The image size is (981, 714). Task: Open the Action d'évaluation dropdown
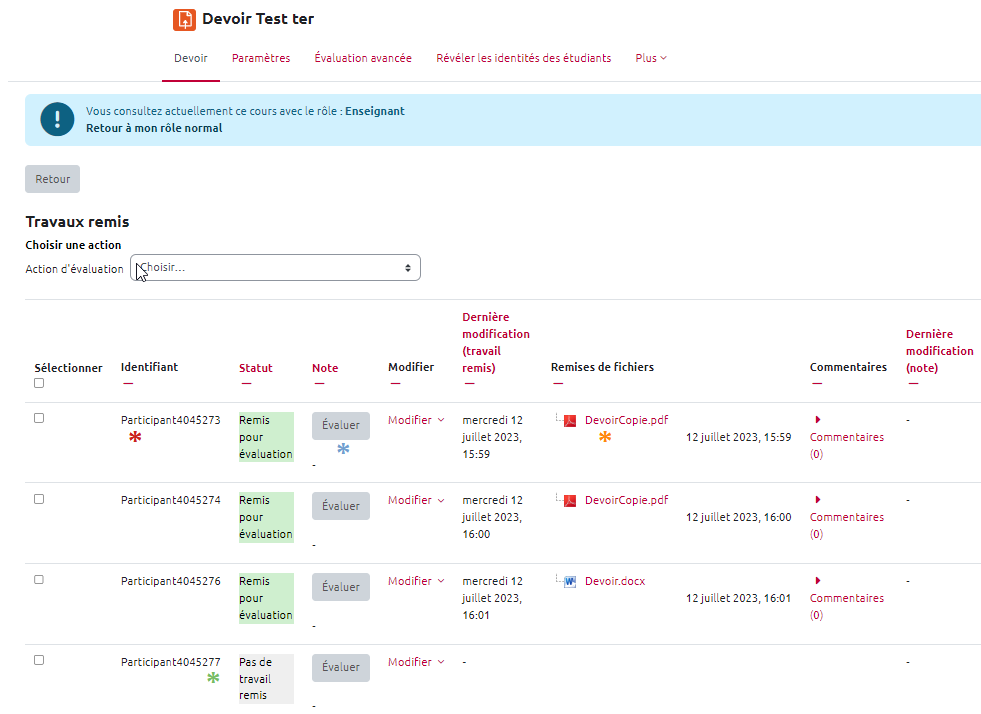pyautogui.click(x=276, y=268)
